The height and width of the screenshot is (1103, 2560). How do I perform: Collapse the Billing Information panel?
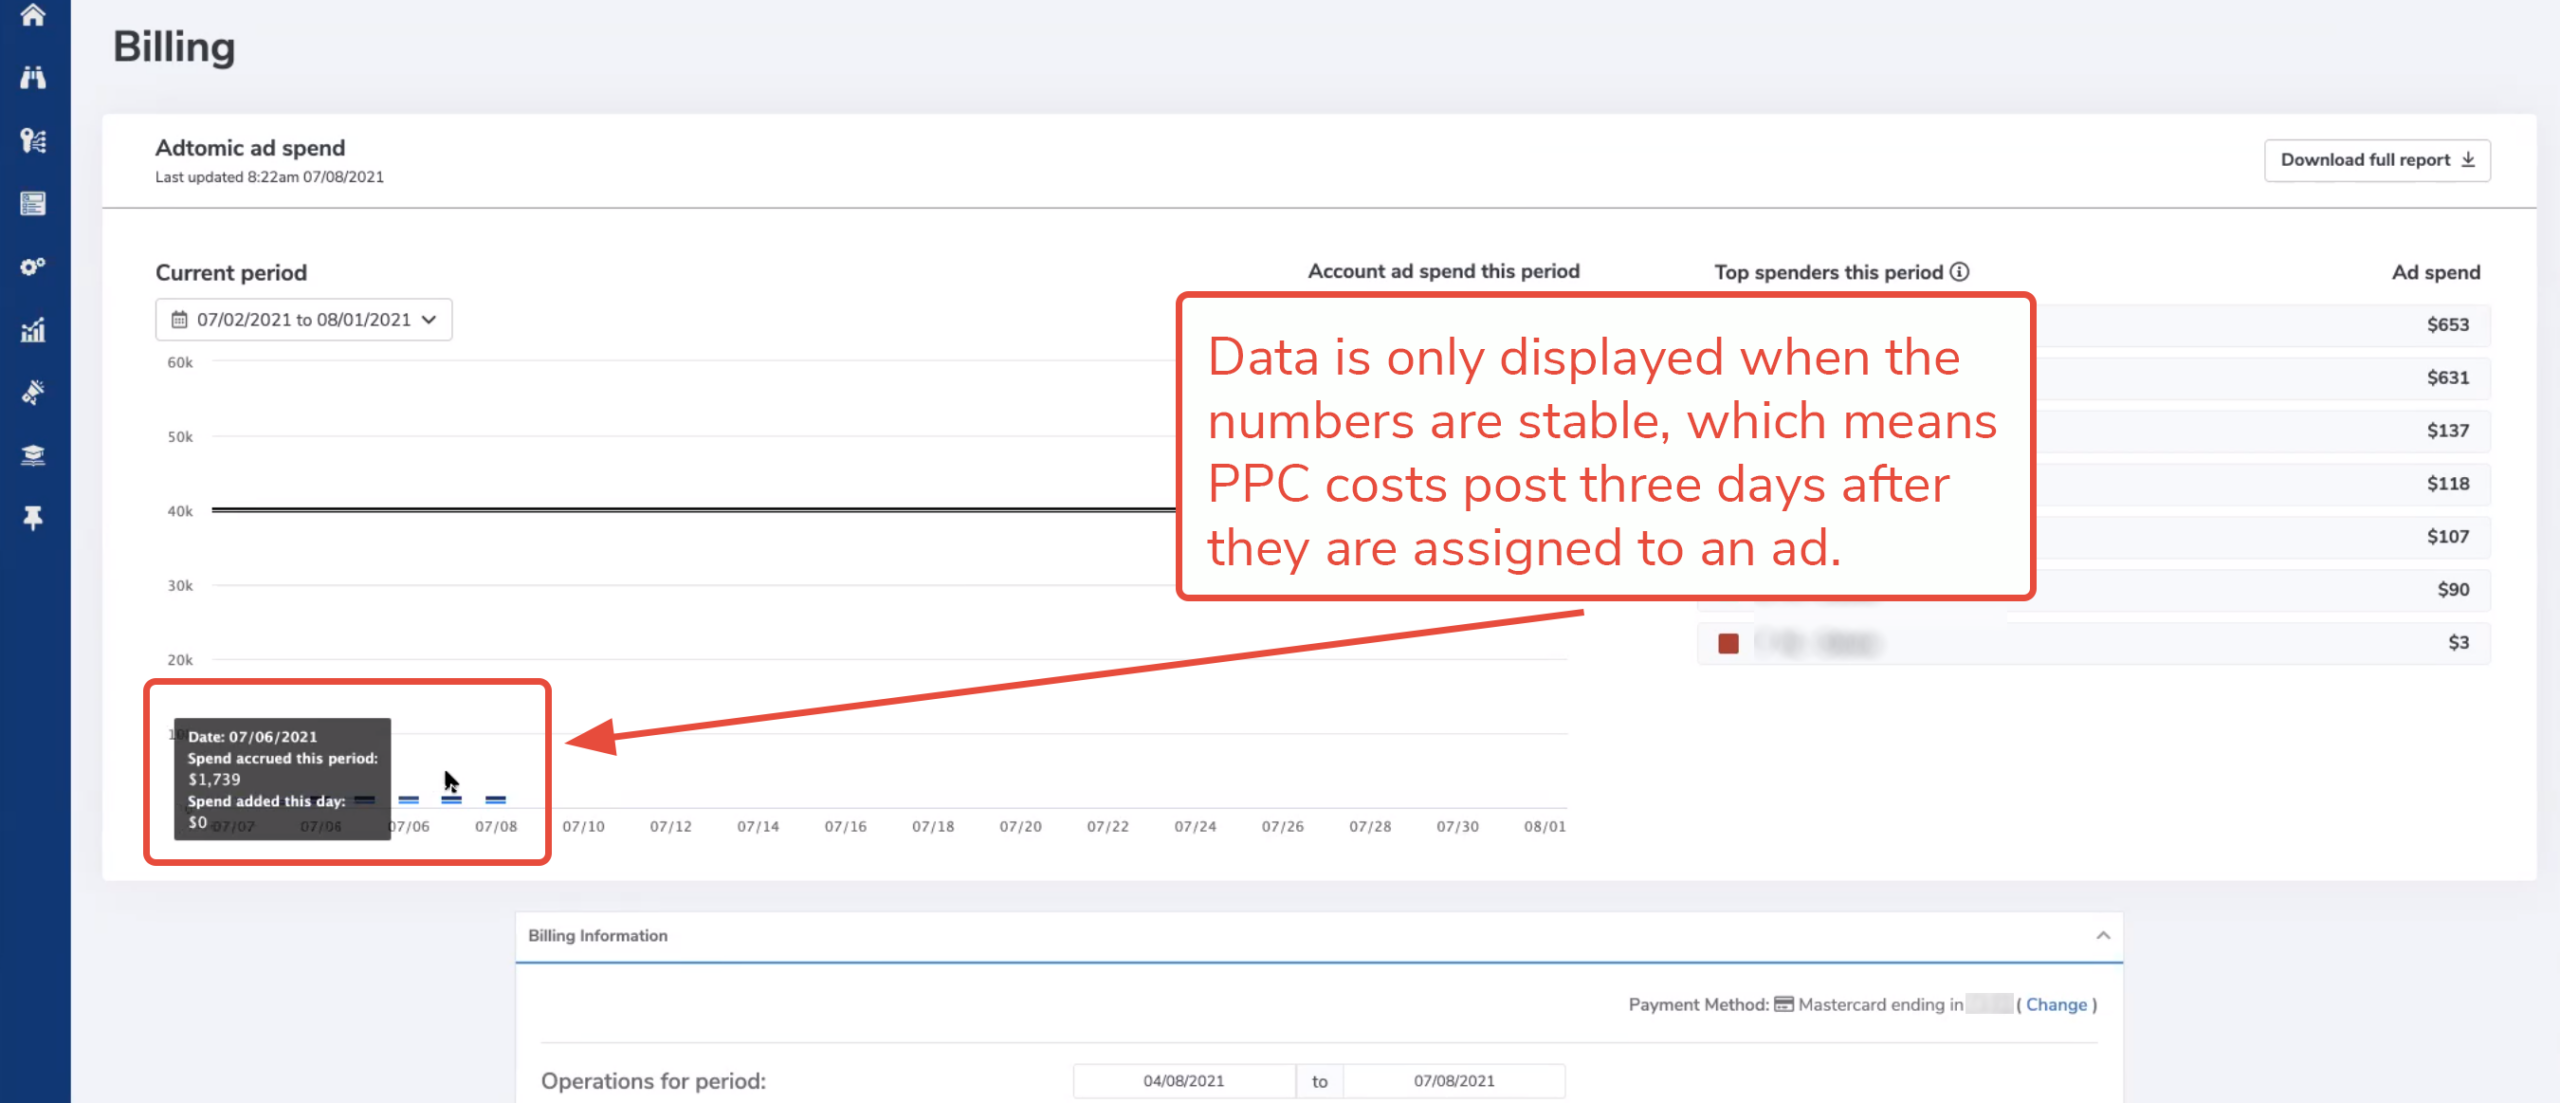click(x=2103, y=936)
